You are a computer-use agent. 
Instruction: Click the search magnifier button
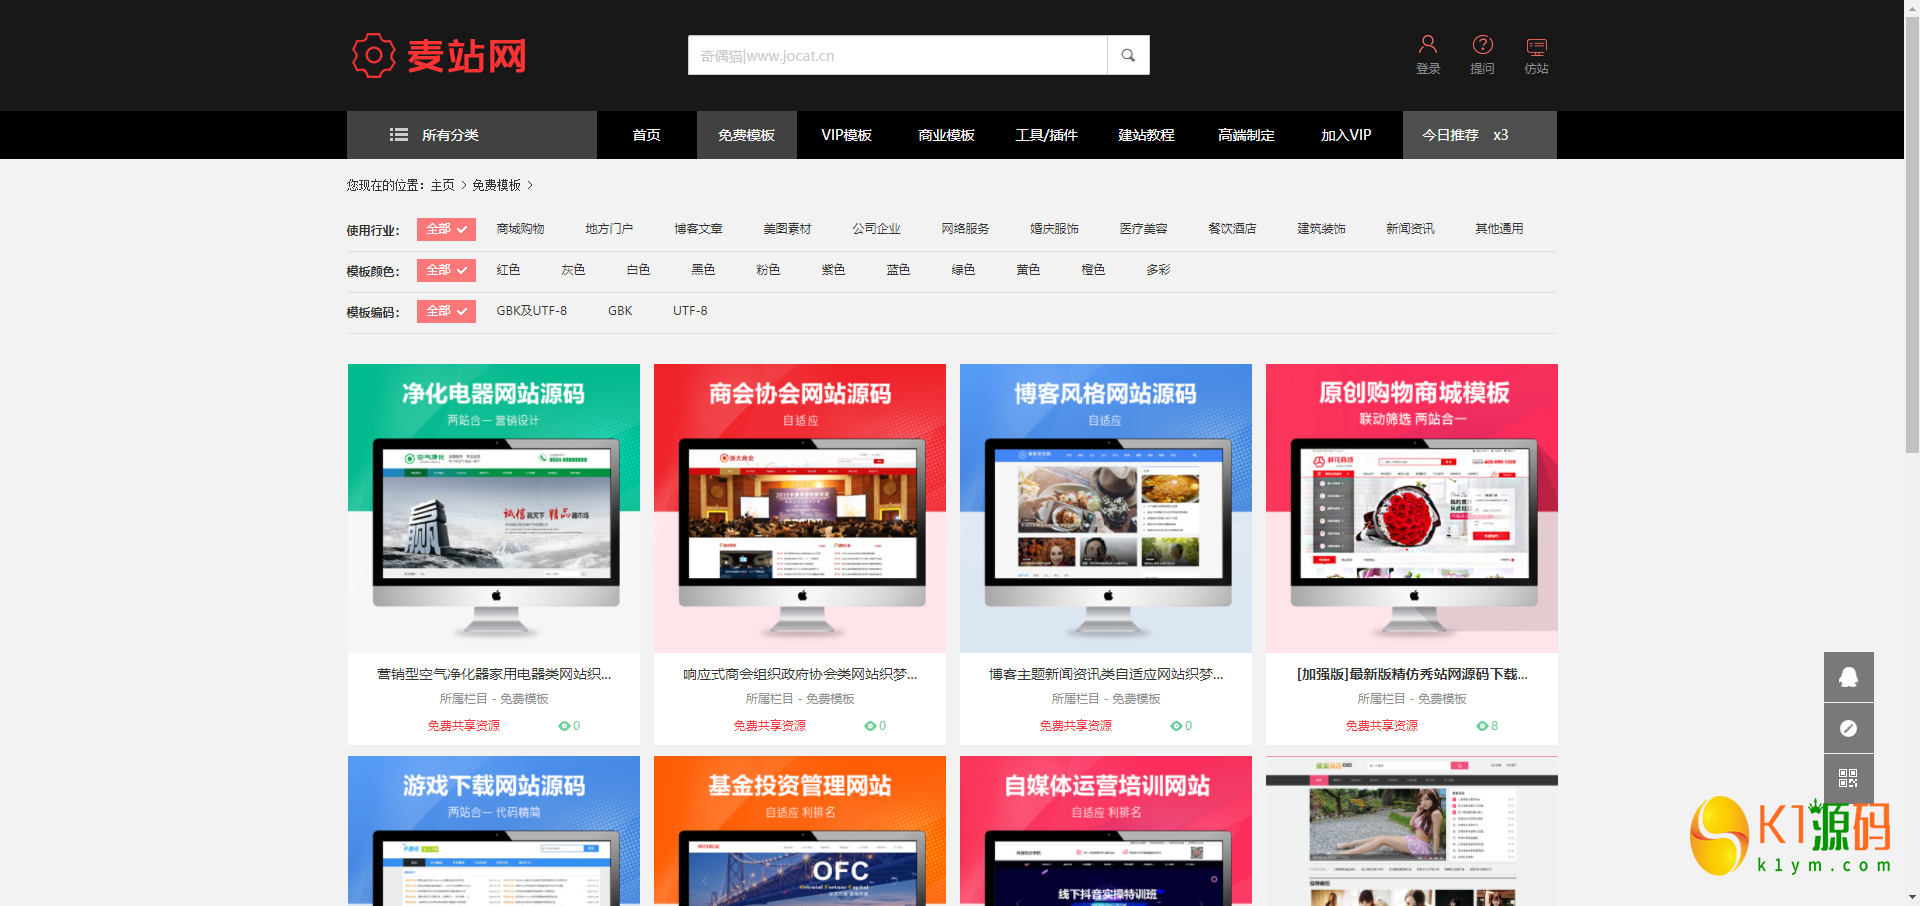tap(1128, 55)
